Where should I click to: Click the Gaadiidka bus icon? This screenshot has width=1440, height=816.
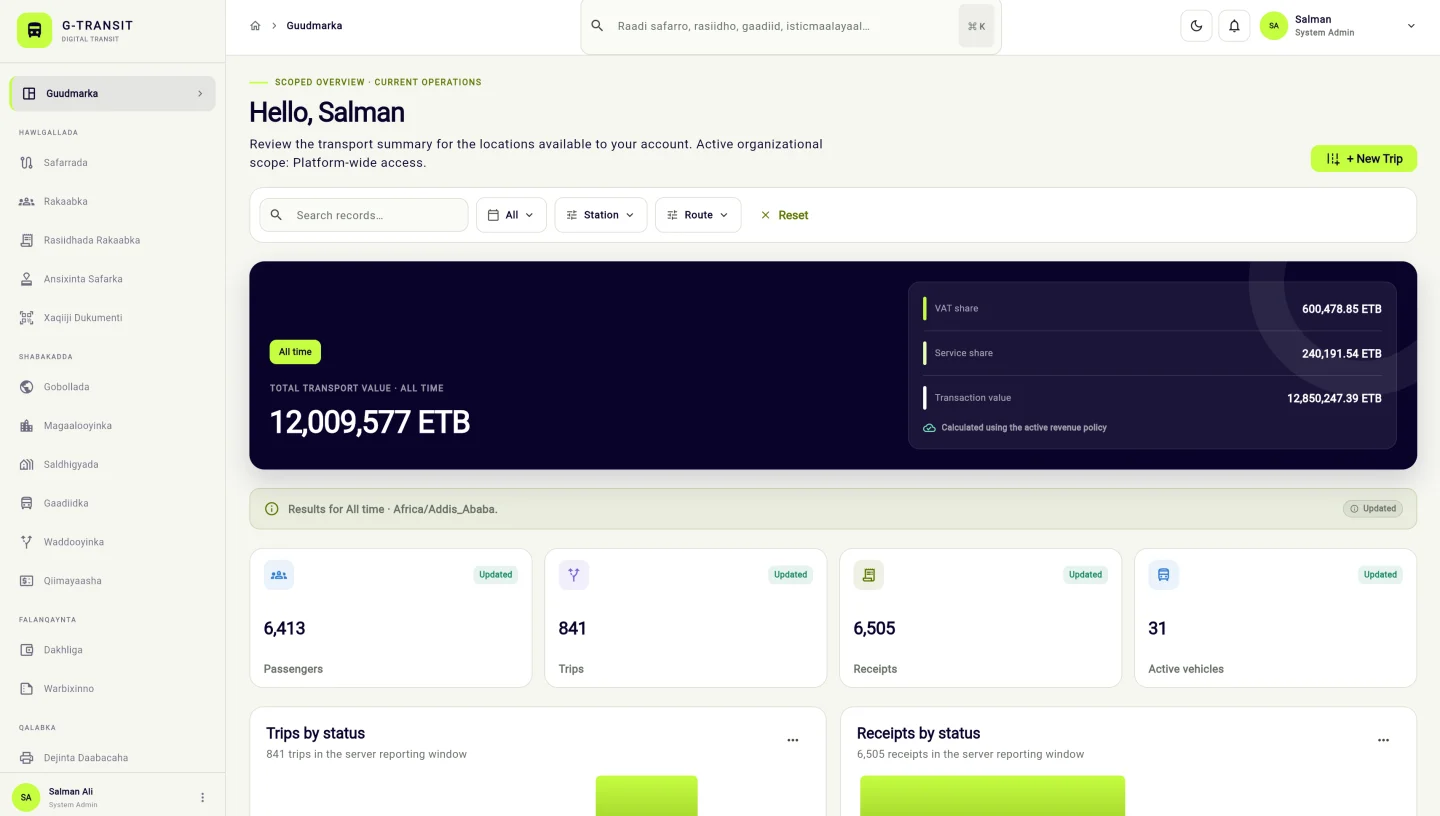tap(27, 503)
